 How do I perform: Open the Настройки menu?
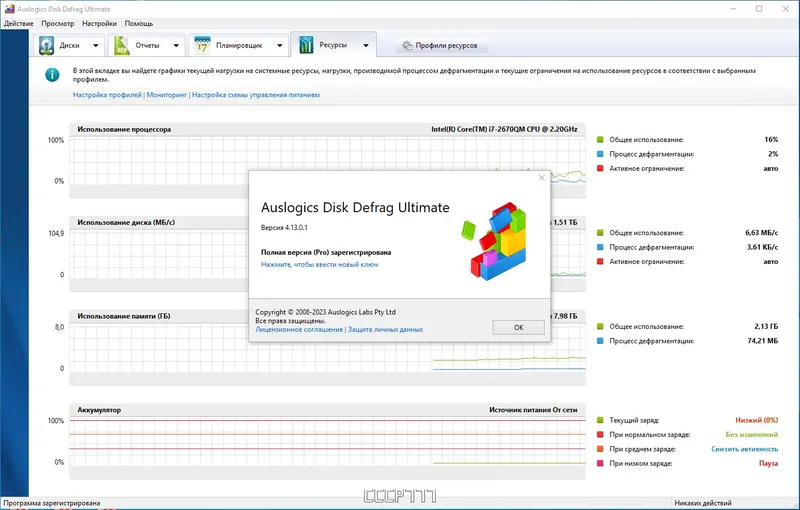click(x=99, y=23)
